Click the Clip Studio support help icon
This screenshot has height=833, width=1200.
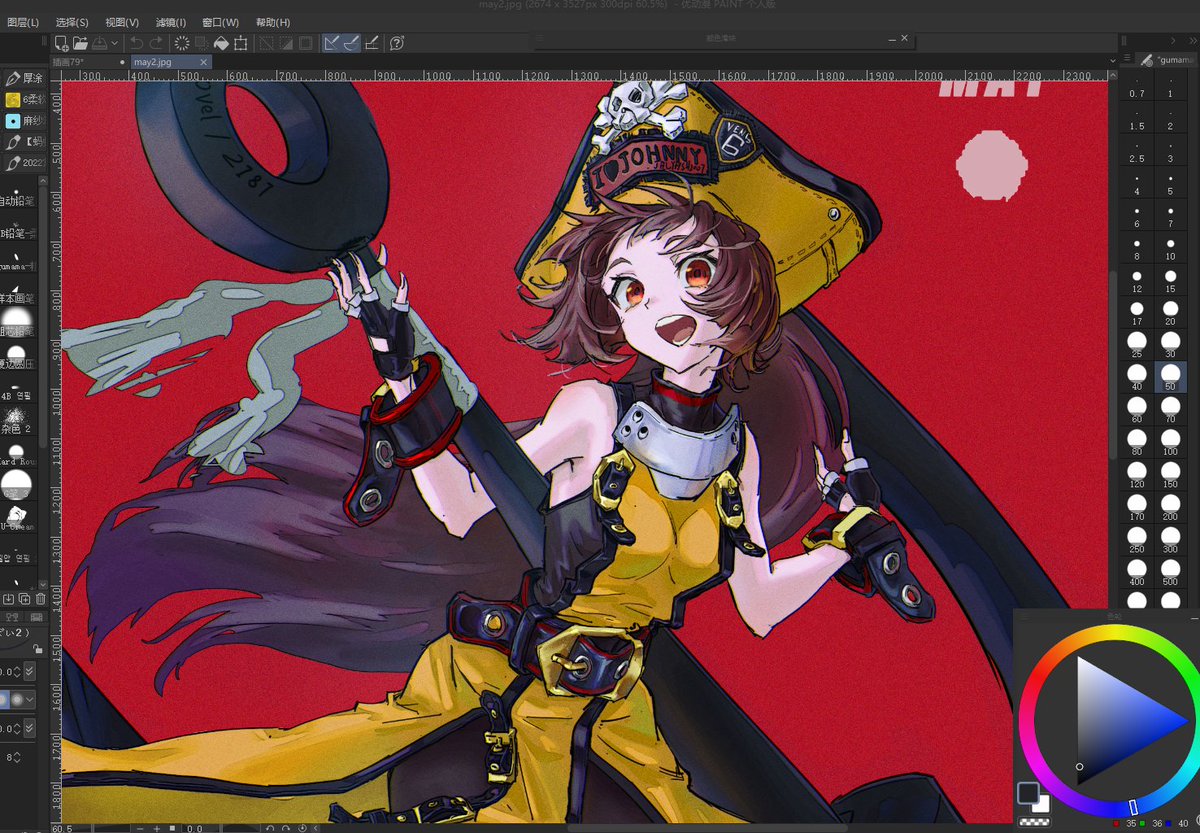tap(397, 43)
